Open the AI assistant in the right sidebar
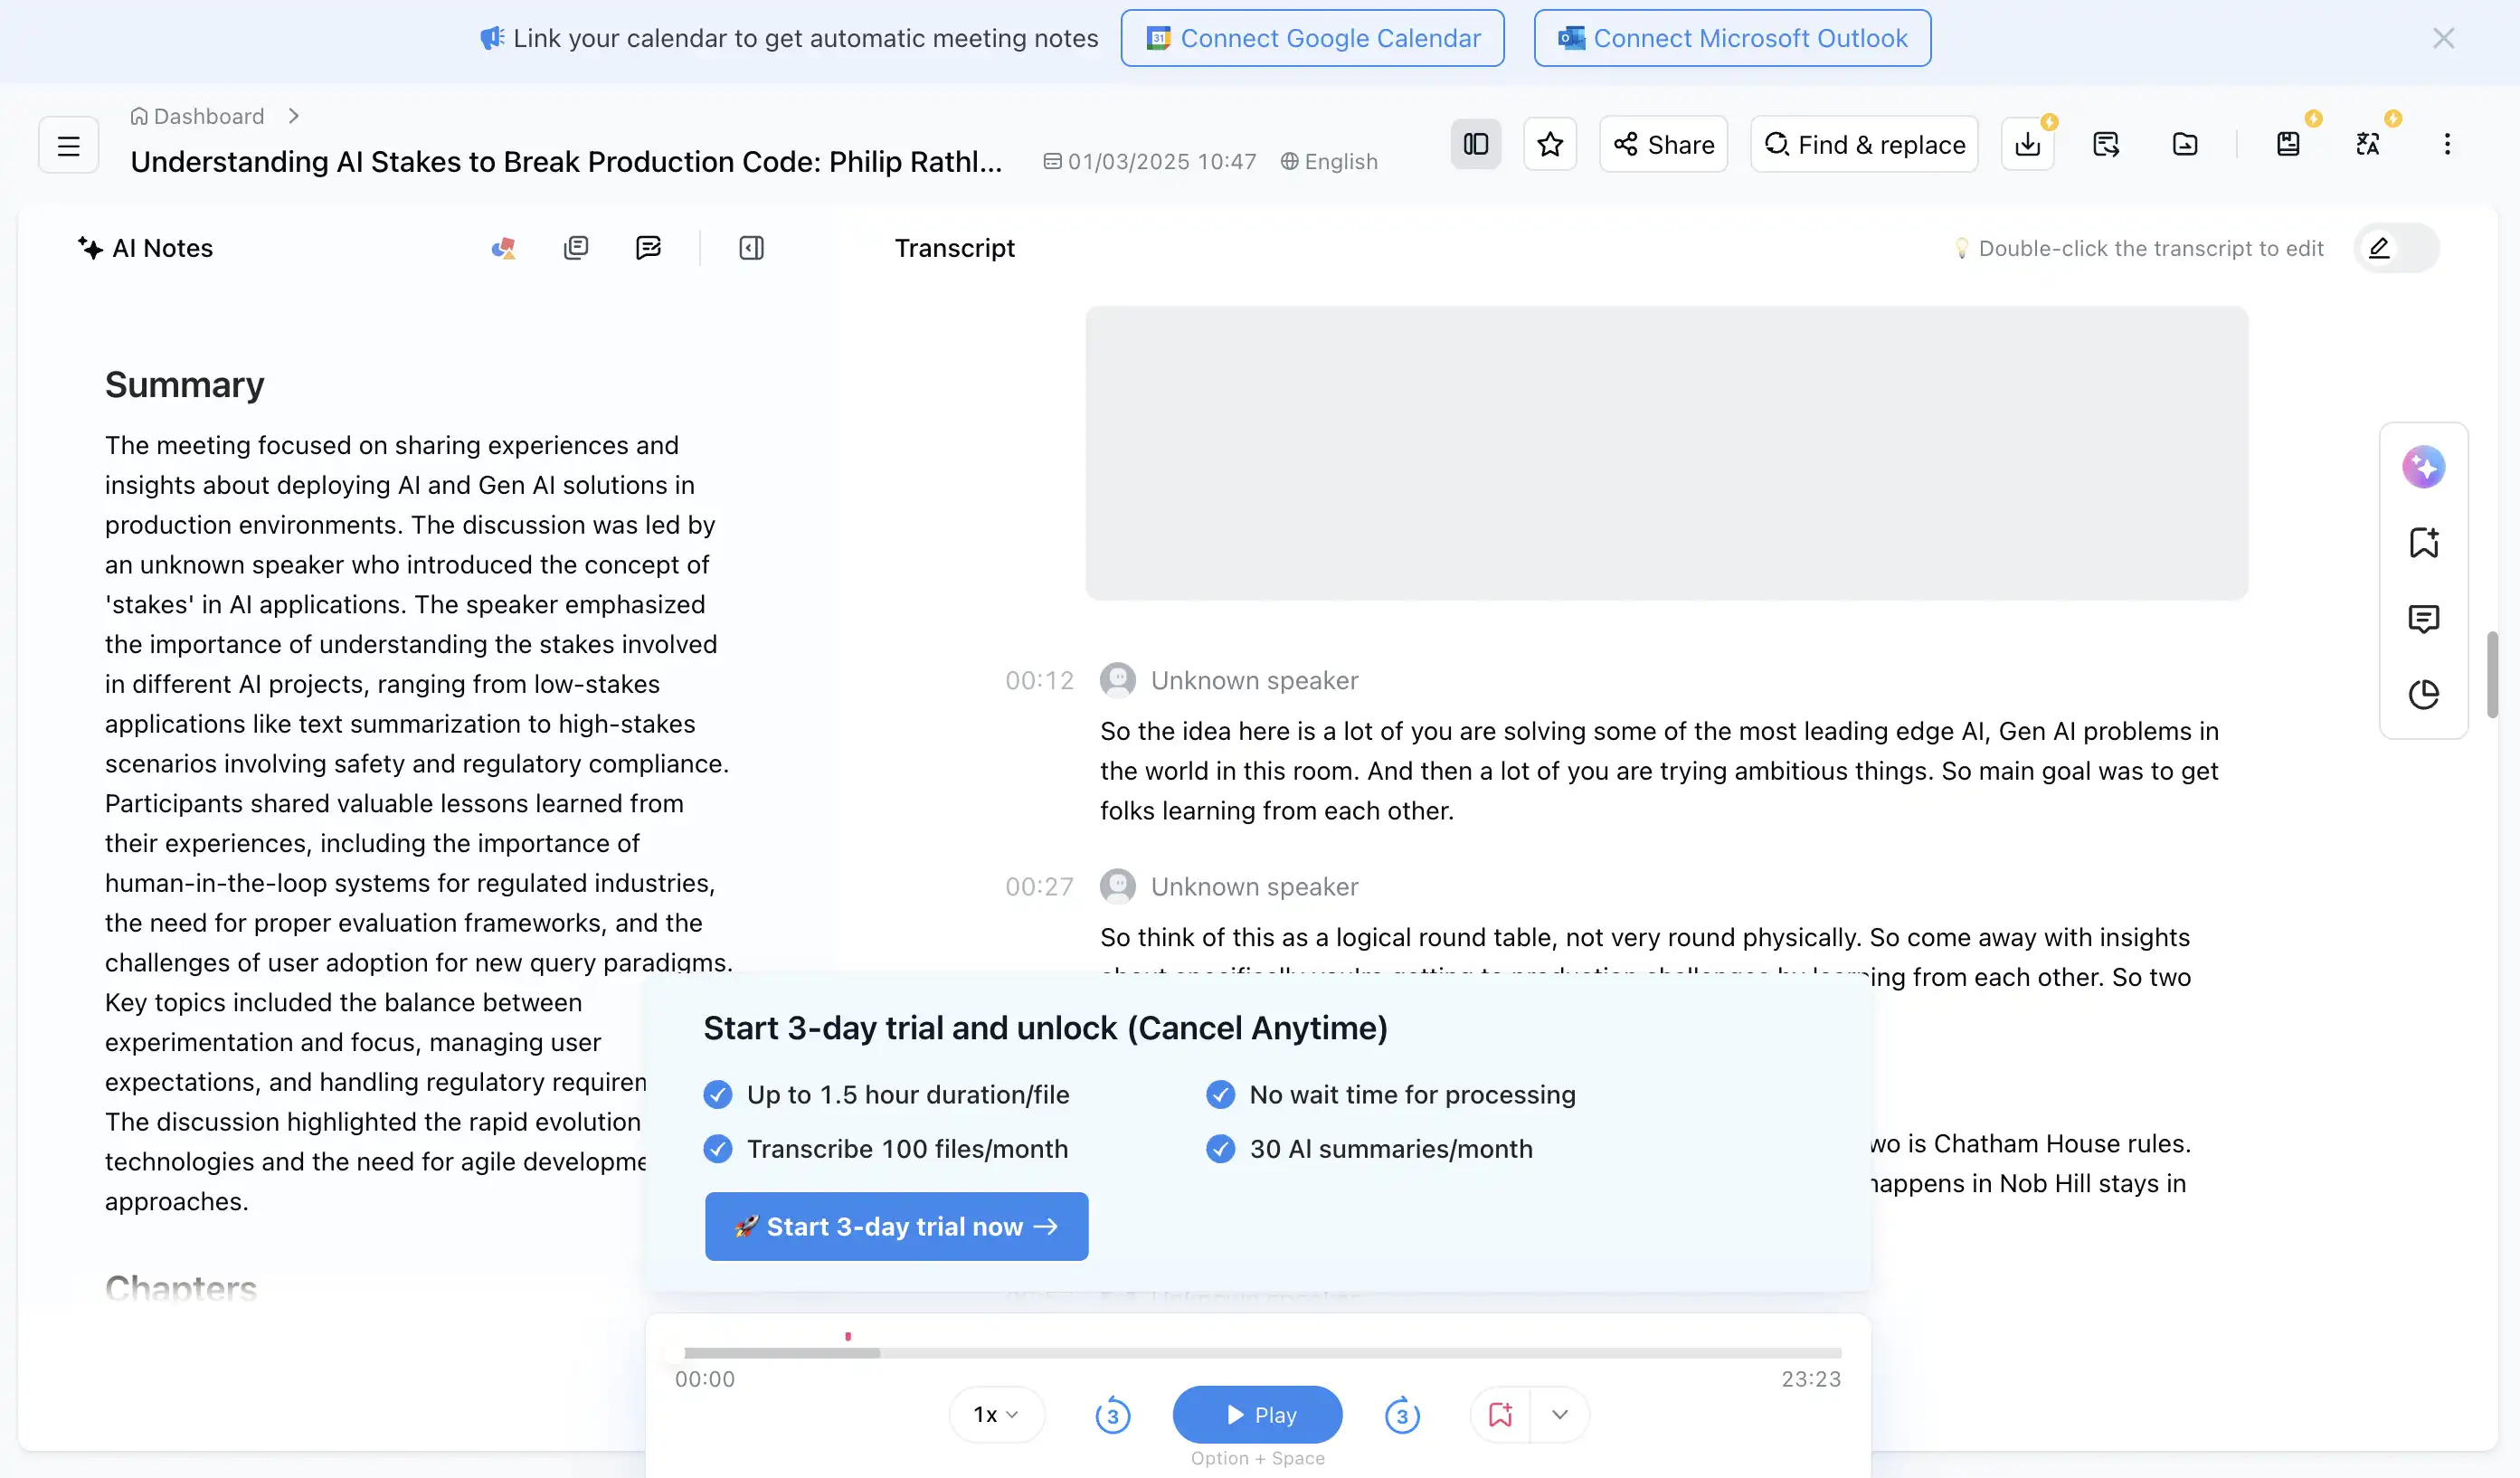The height and width of the screenshot is (1478, 2520). pyautogui.click(x=2423, y=466)
